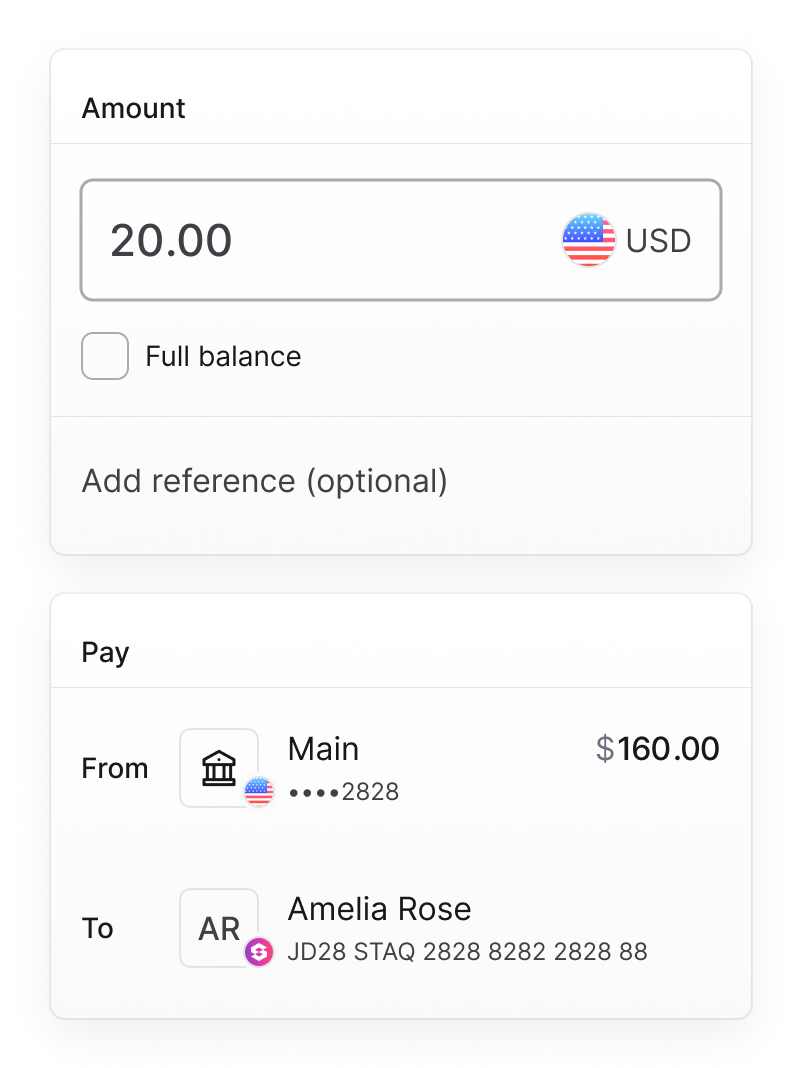Click the masked account number ending 2828
Image resolution: width=800 pixels, height=1068 pixels.
[x=343, y=793]
